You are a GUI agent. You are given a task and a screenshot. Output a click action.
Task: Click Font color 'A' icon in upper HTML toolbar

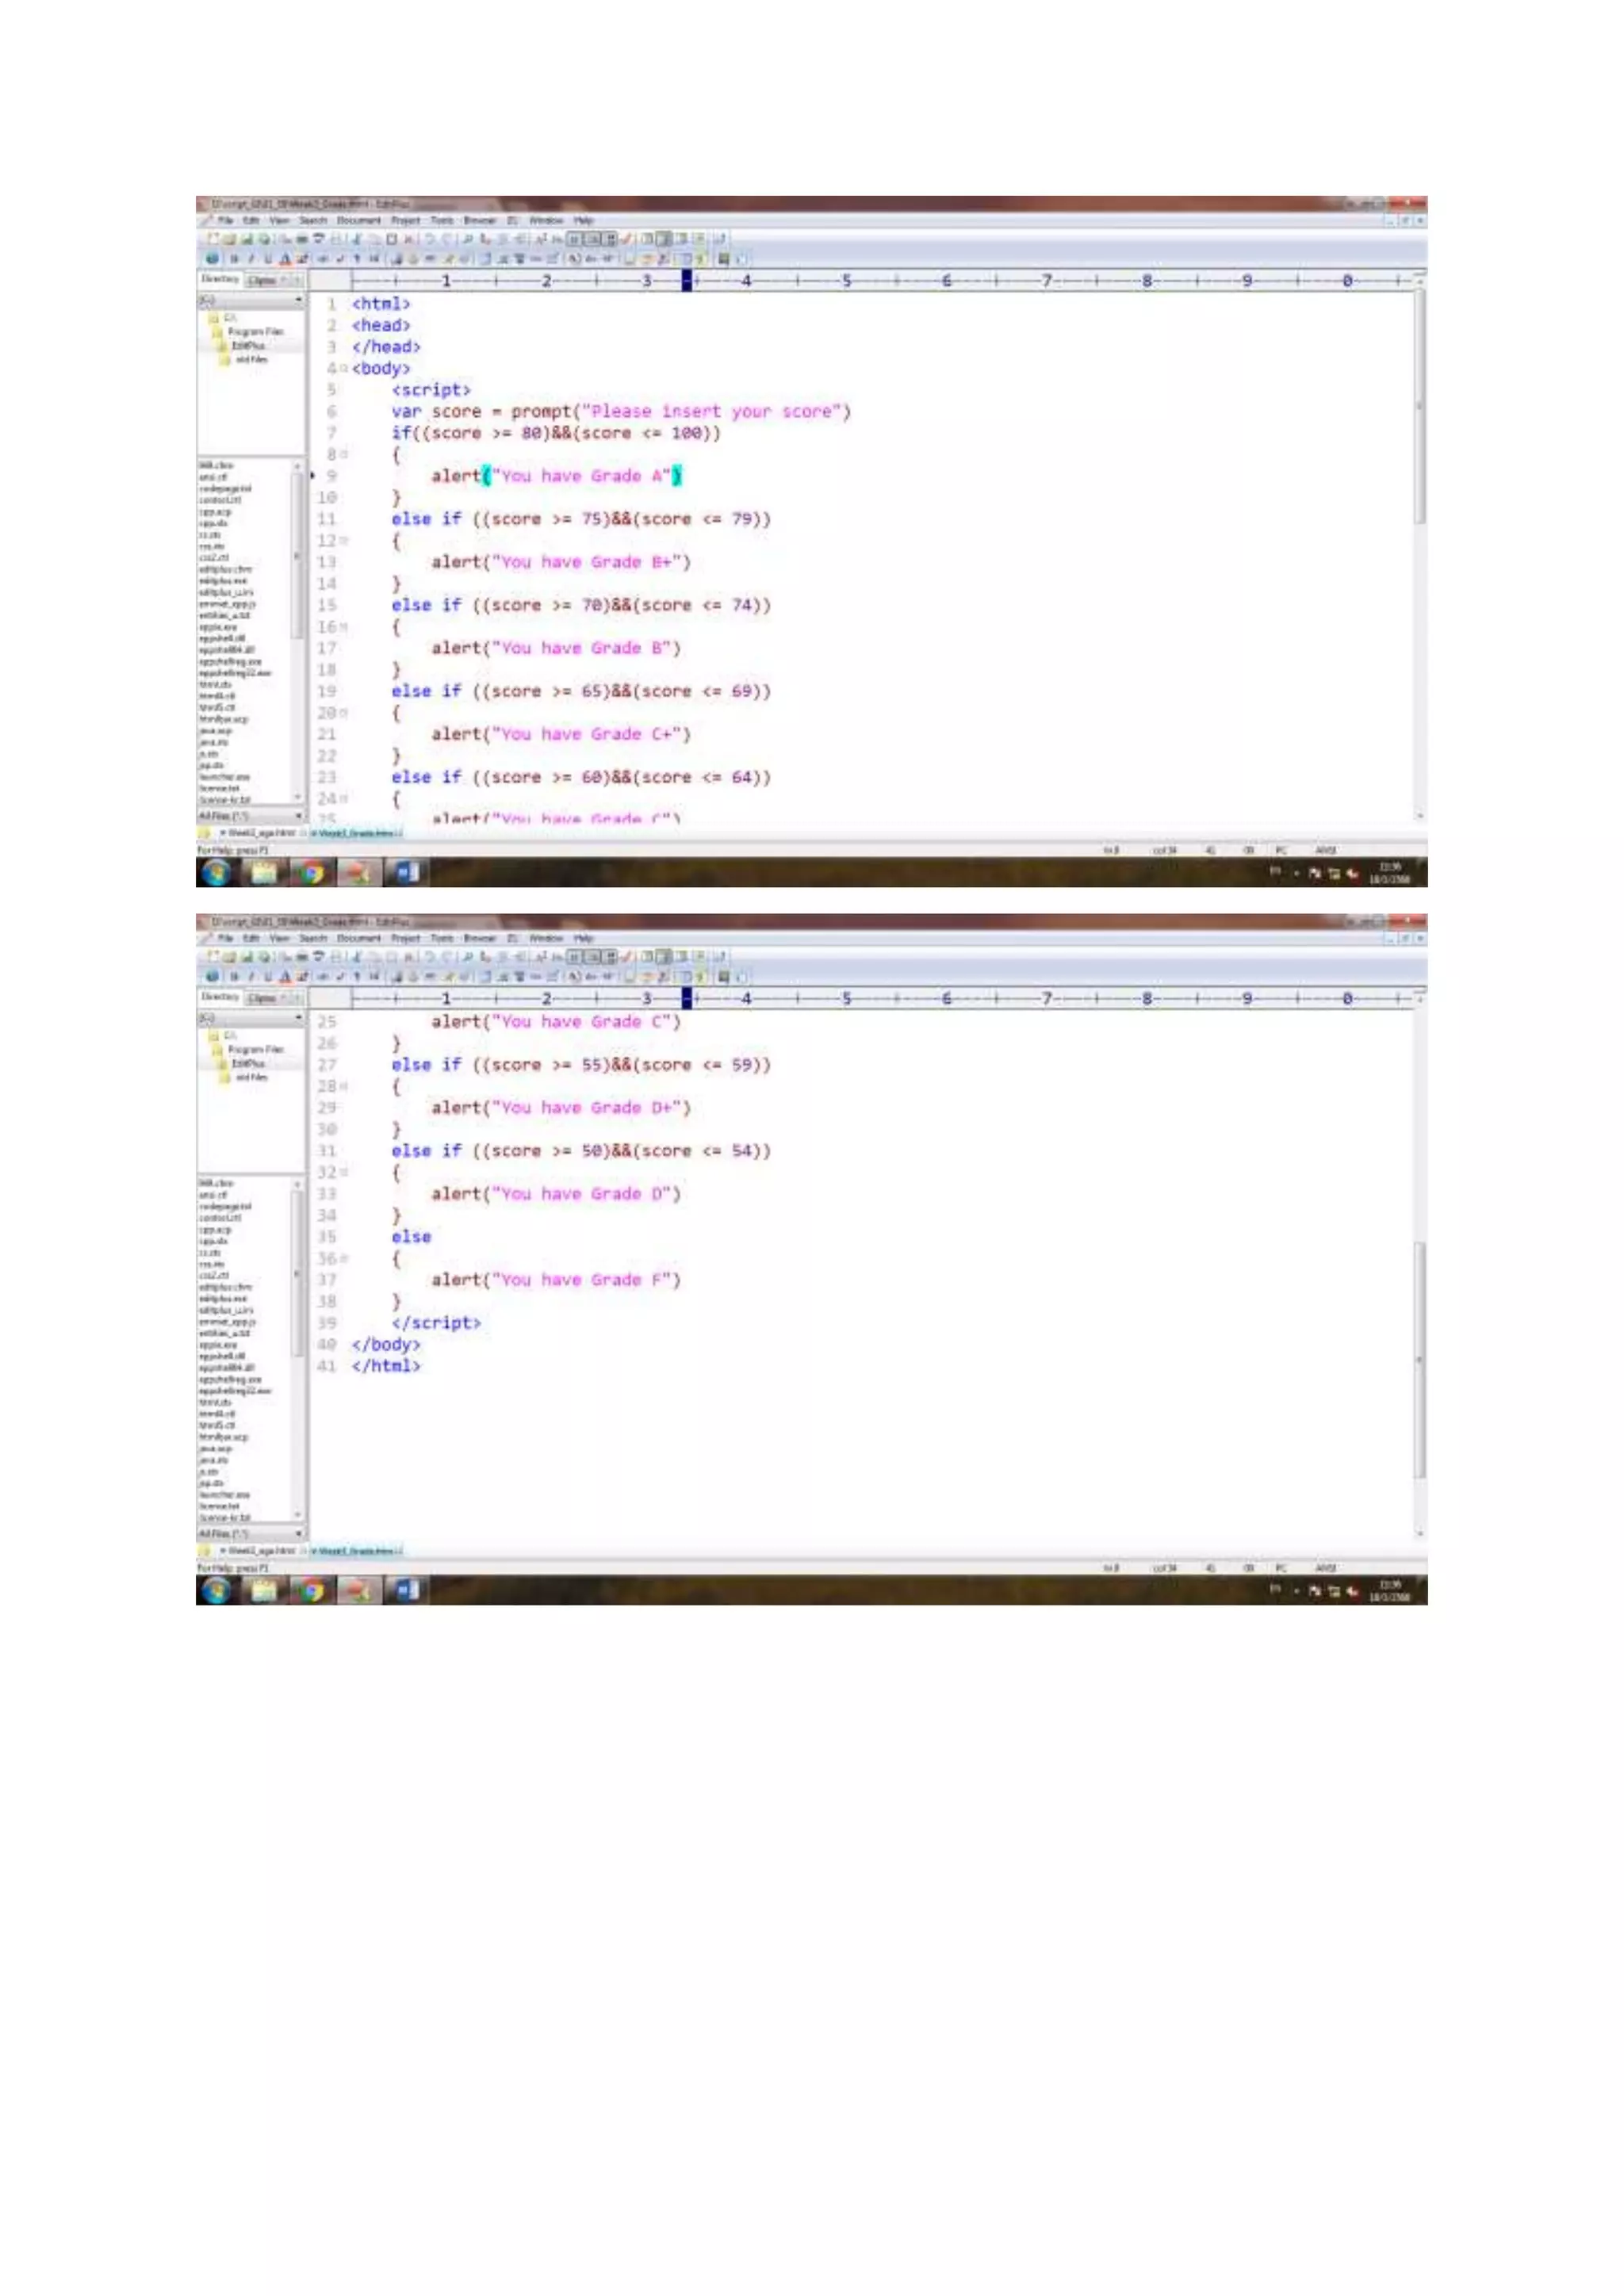tap(285, 258)
